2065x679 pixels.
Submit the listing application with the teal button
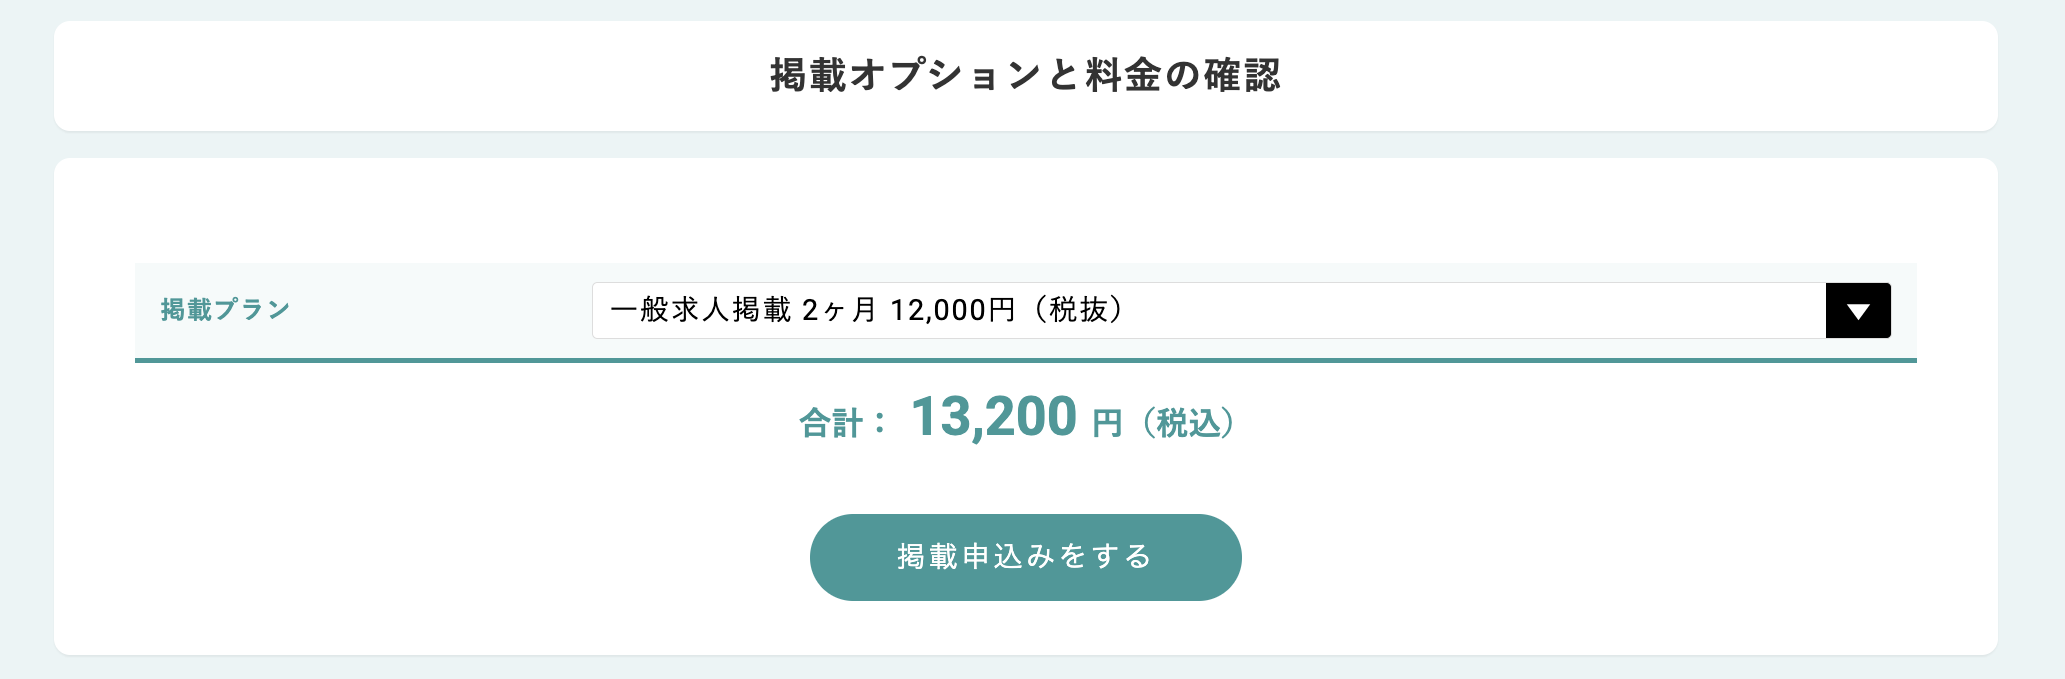coord(1025,557)
